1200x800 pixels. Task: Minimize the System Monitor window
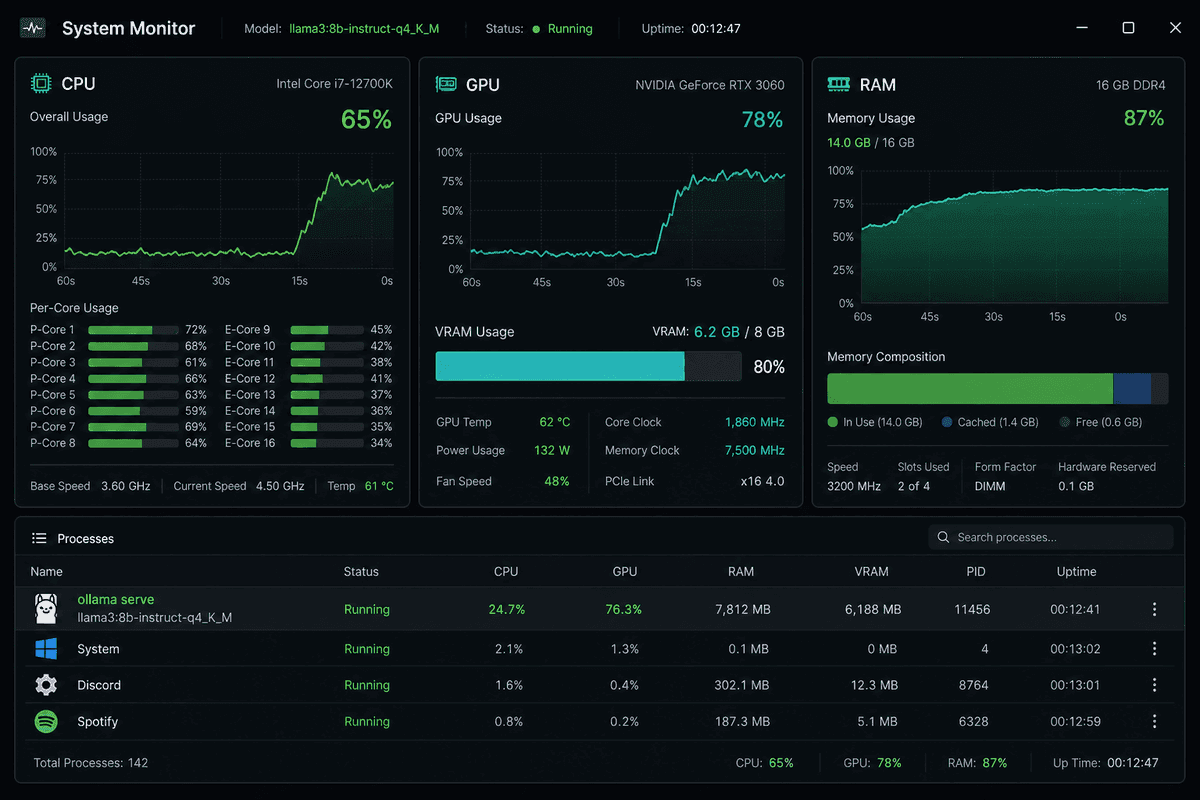[1081, 28]
